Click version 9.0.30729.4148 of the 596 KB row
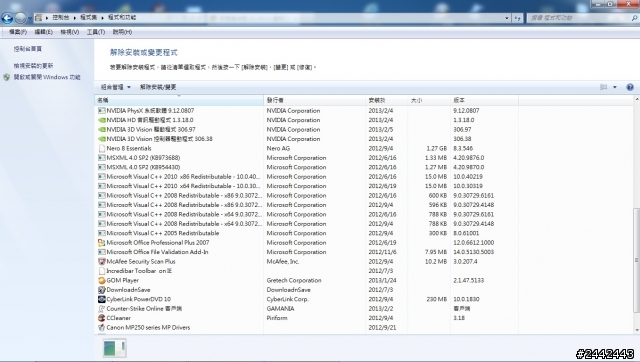Viewport: 640px width, 362px height. point(473,205)
